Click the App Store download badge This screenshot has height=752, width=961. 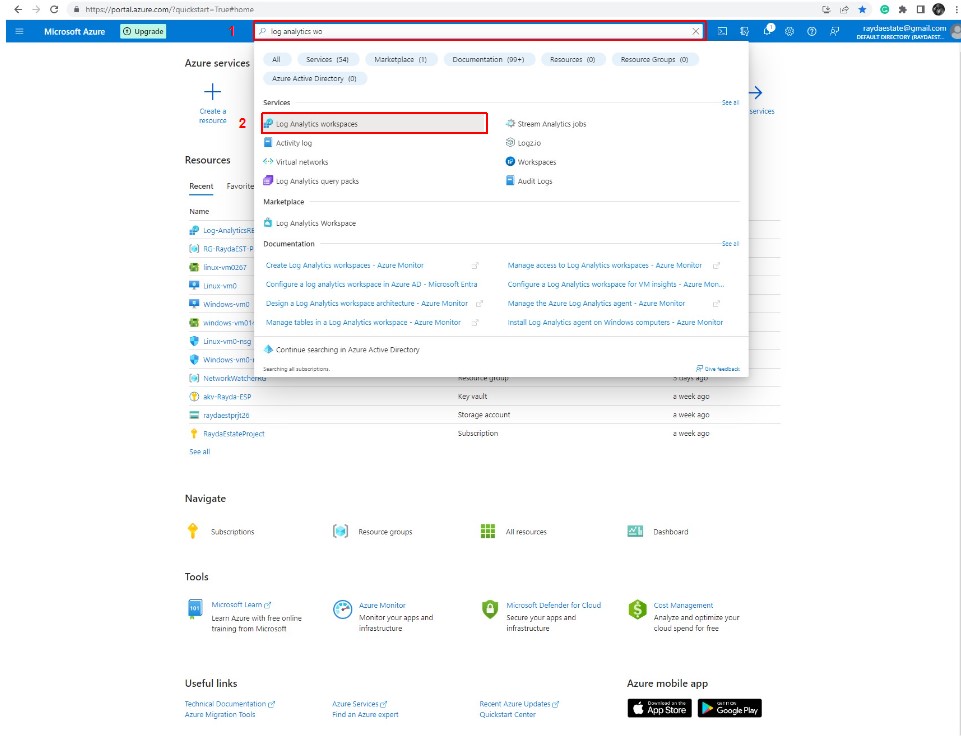(x=659, y=708)
